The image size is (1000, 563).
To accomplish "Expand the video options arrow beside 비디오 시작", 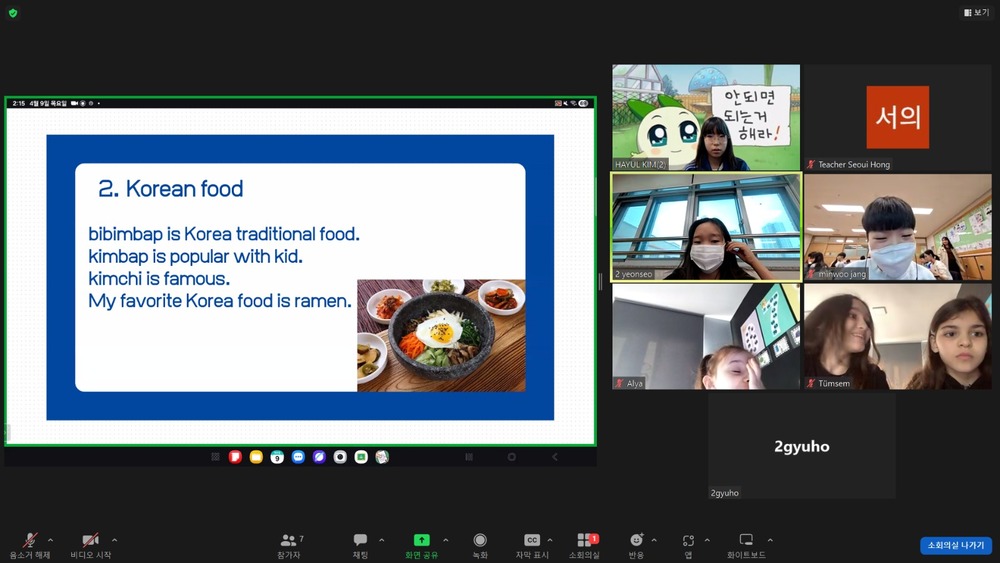I will click(114, 540).
